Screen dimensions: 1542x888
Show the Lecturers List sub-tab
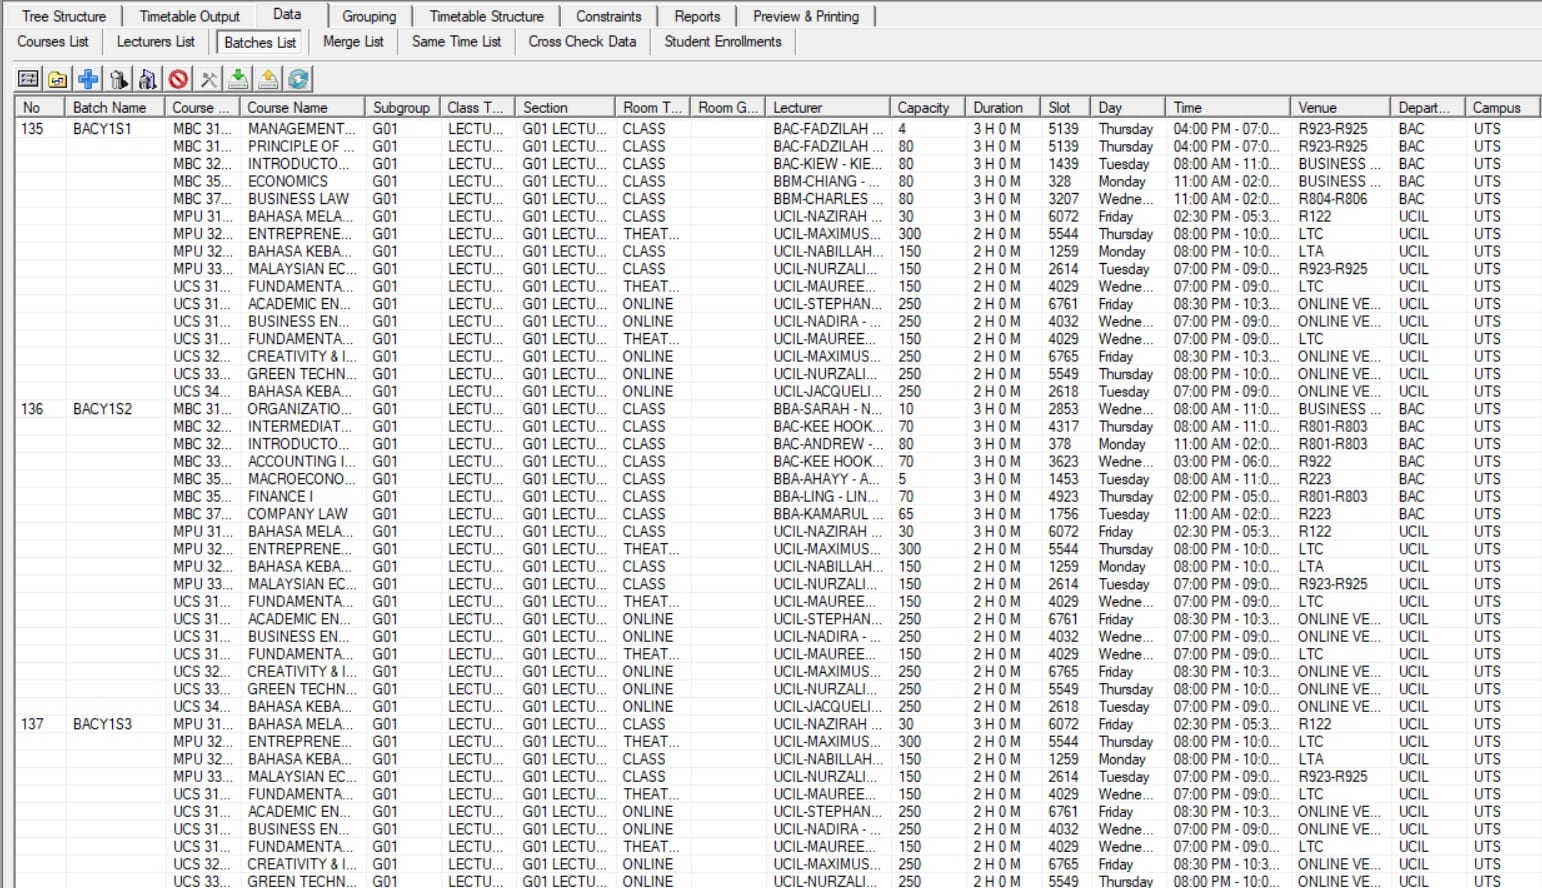[156, 42]
